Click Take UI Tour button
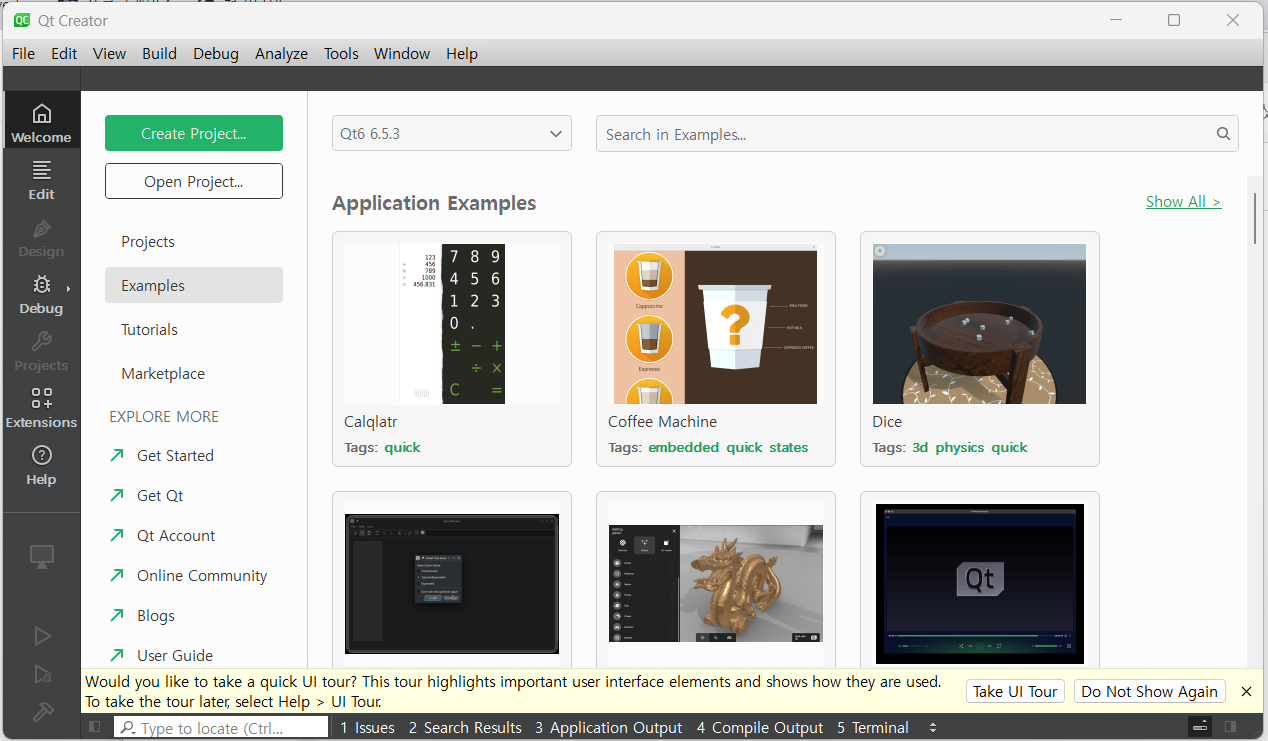The image size is (1268, 741). (1015, 691)
